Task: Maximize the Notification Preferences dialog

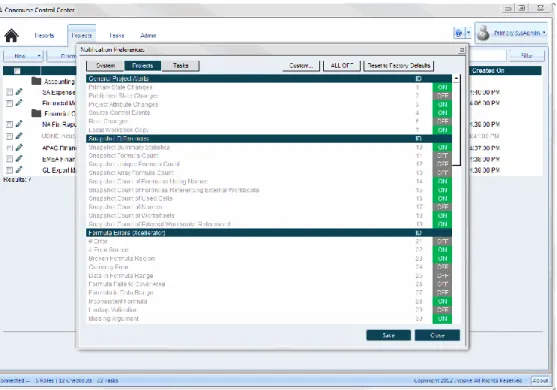Action: (462, 50)
